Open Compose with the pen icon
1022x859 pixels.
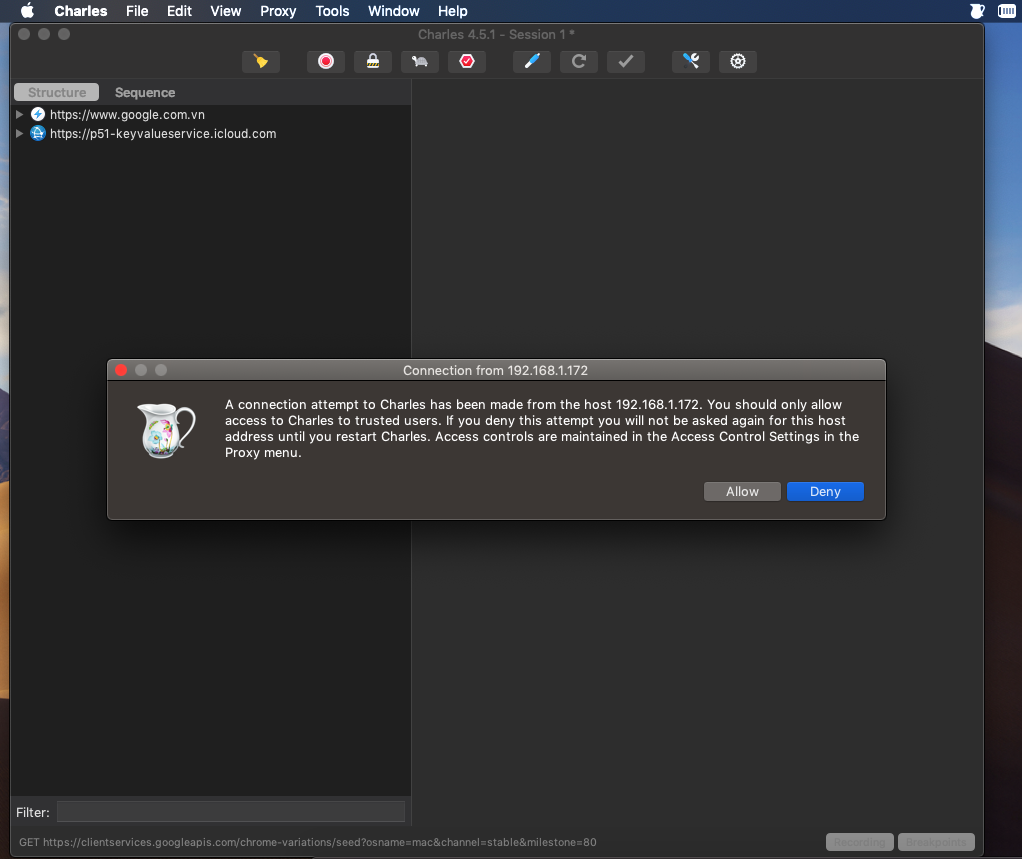(x=532, y=61)
